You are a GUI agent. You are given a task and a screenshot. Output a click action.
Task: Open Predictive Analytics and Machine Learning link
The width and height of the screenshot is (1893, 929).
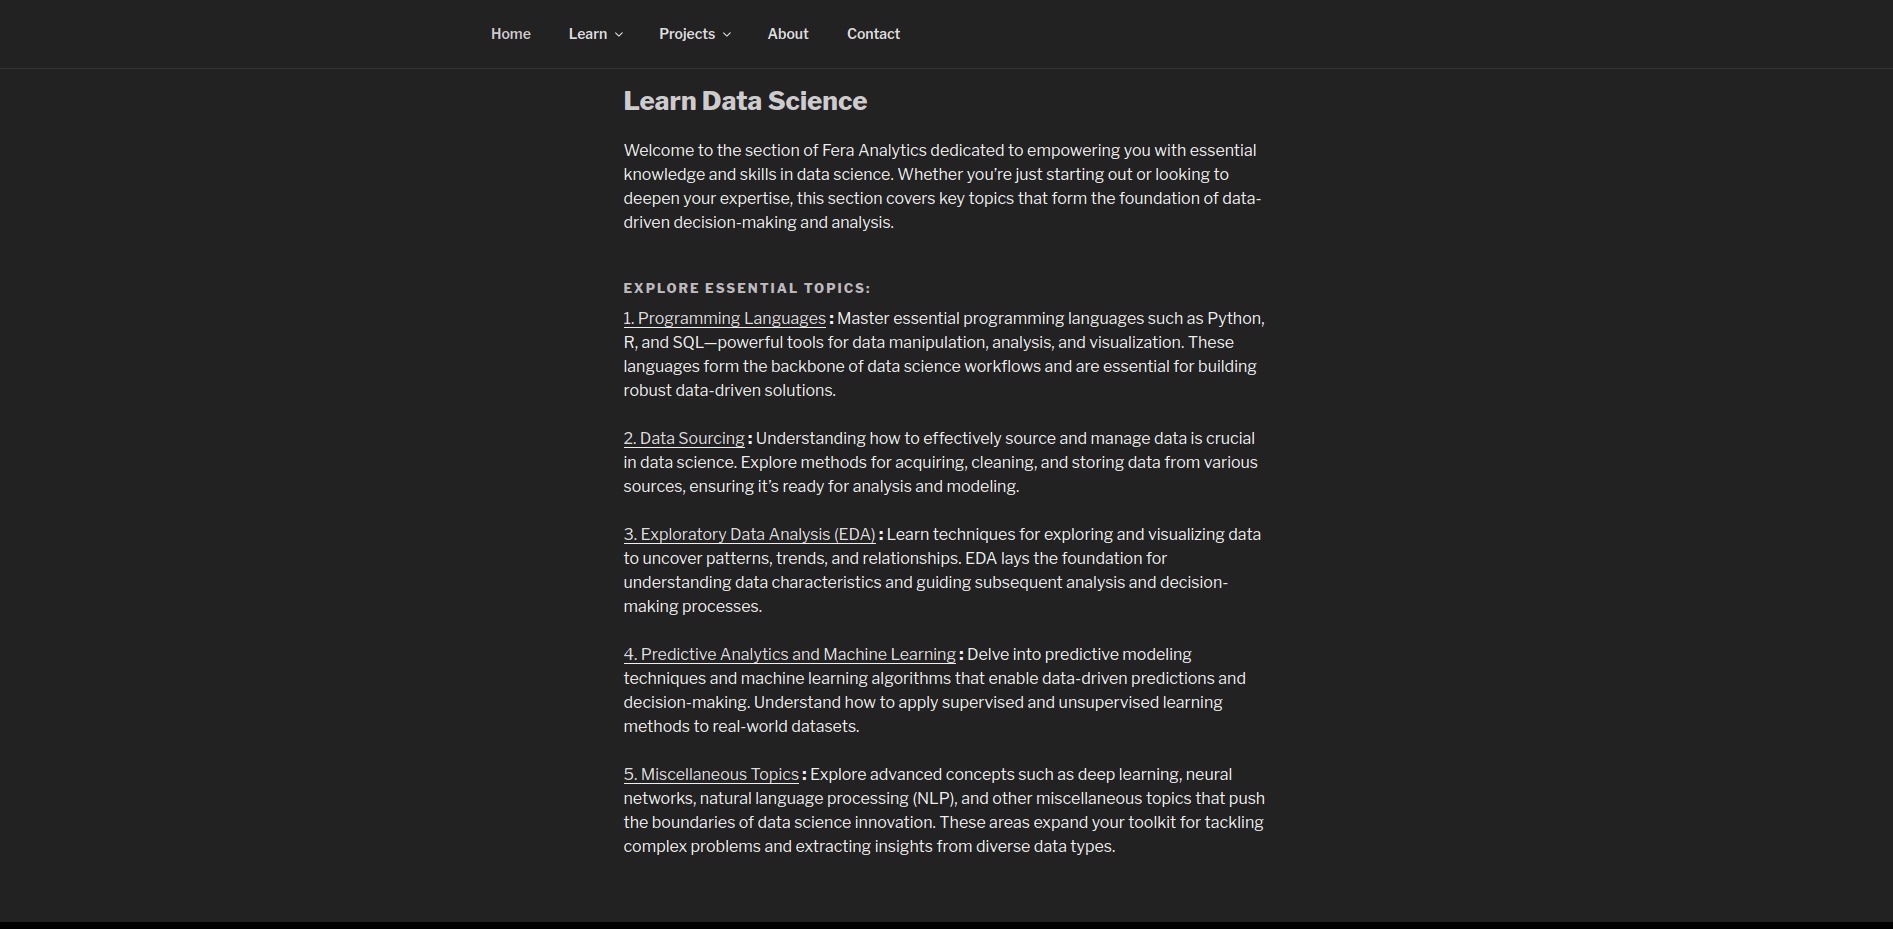[789, 655]
